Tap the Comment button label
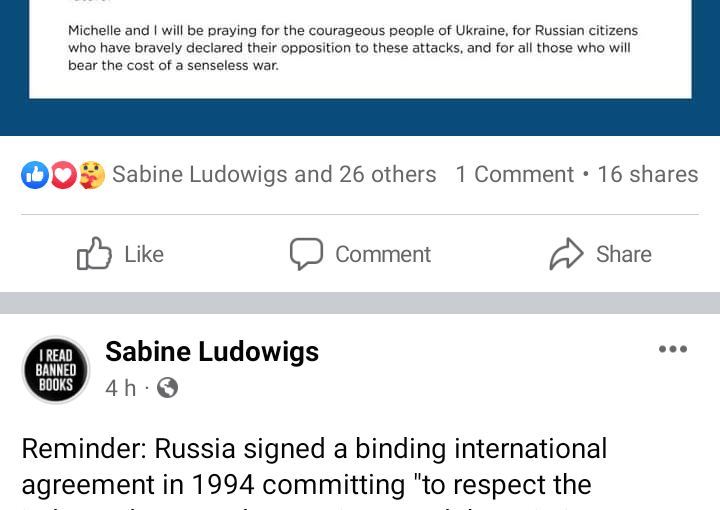Image resolution: width=720 pixels, height=510 pixels. click(383, 254)
